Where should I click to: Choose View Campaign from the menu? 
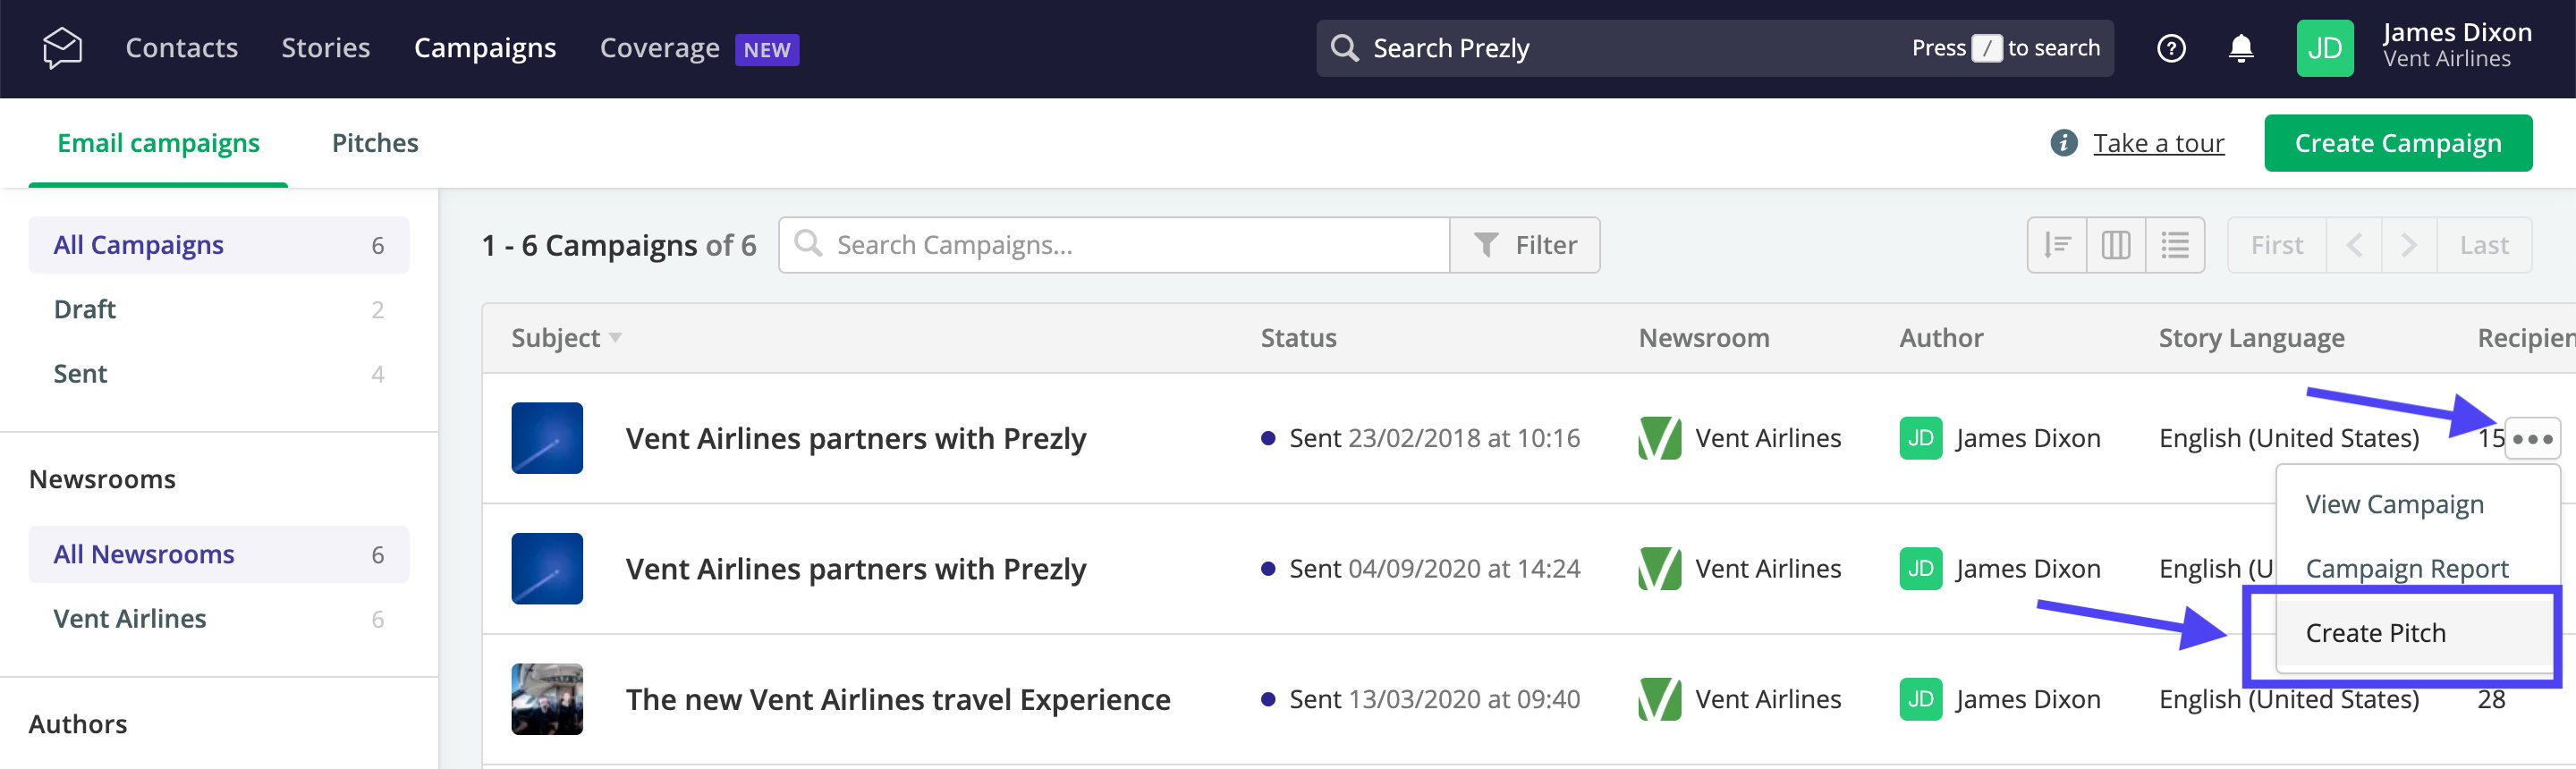(x=2394, y=504)
